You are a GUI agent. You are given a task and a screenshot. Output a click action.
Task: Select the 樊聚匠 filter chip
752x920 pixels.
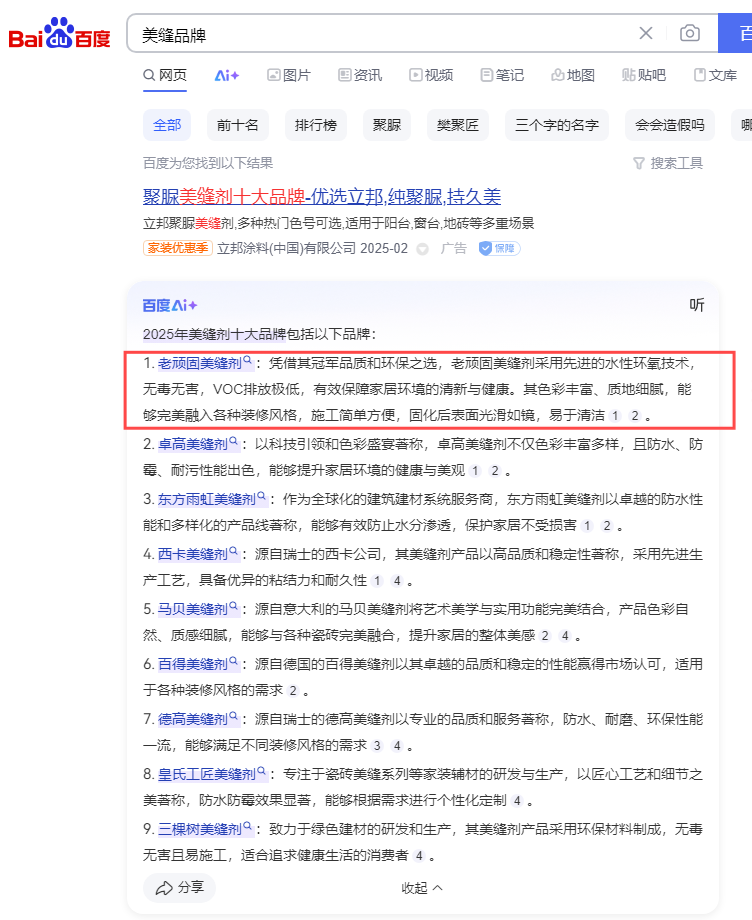[458, 125]
